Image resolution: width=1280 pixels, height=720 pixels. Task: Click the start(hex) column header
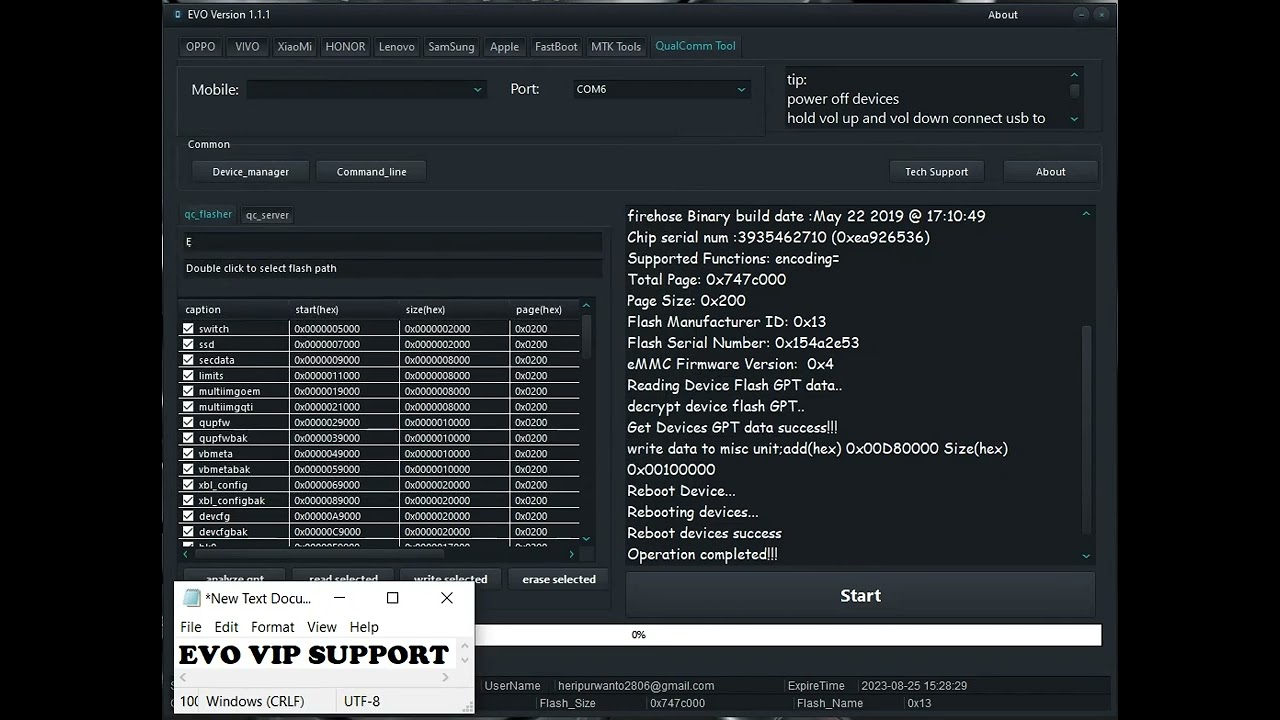coord(344,310)
